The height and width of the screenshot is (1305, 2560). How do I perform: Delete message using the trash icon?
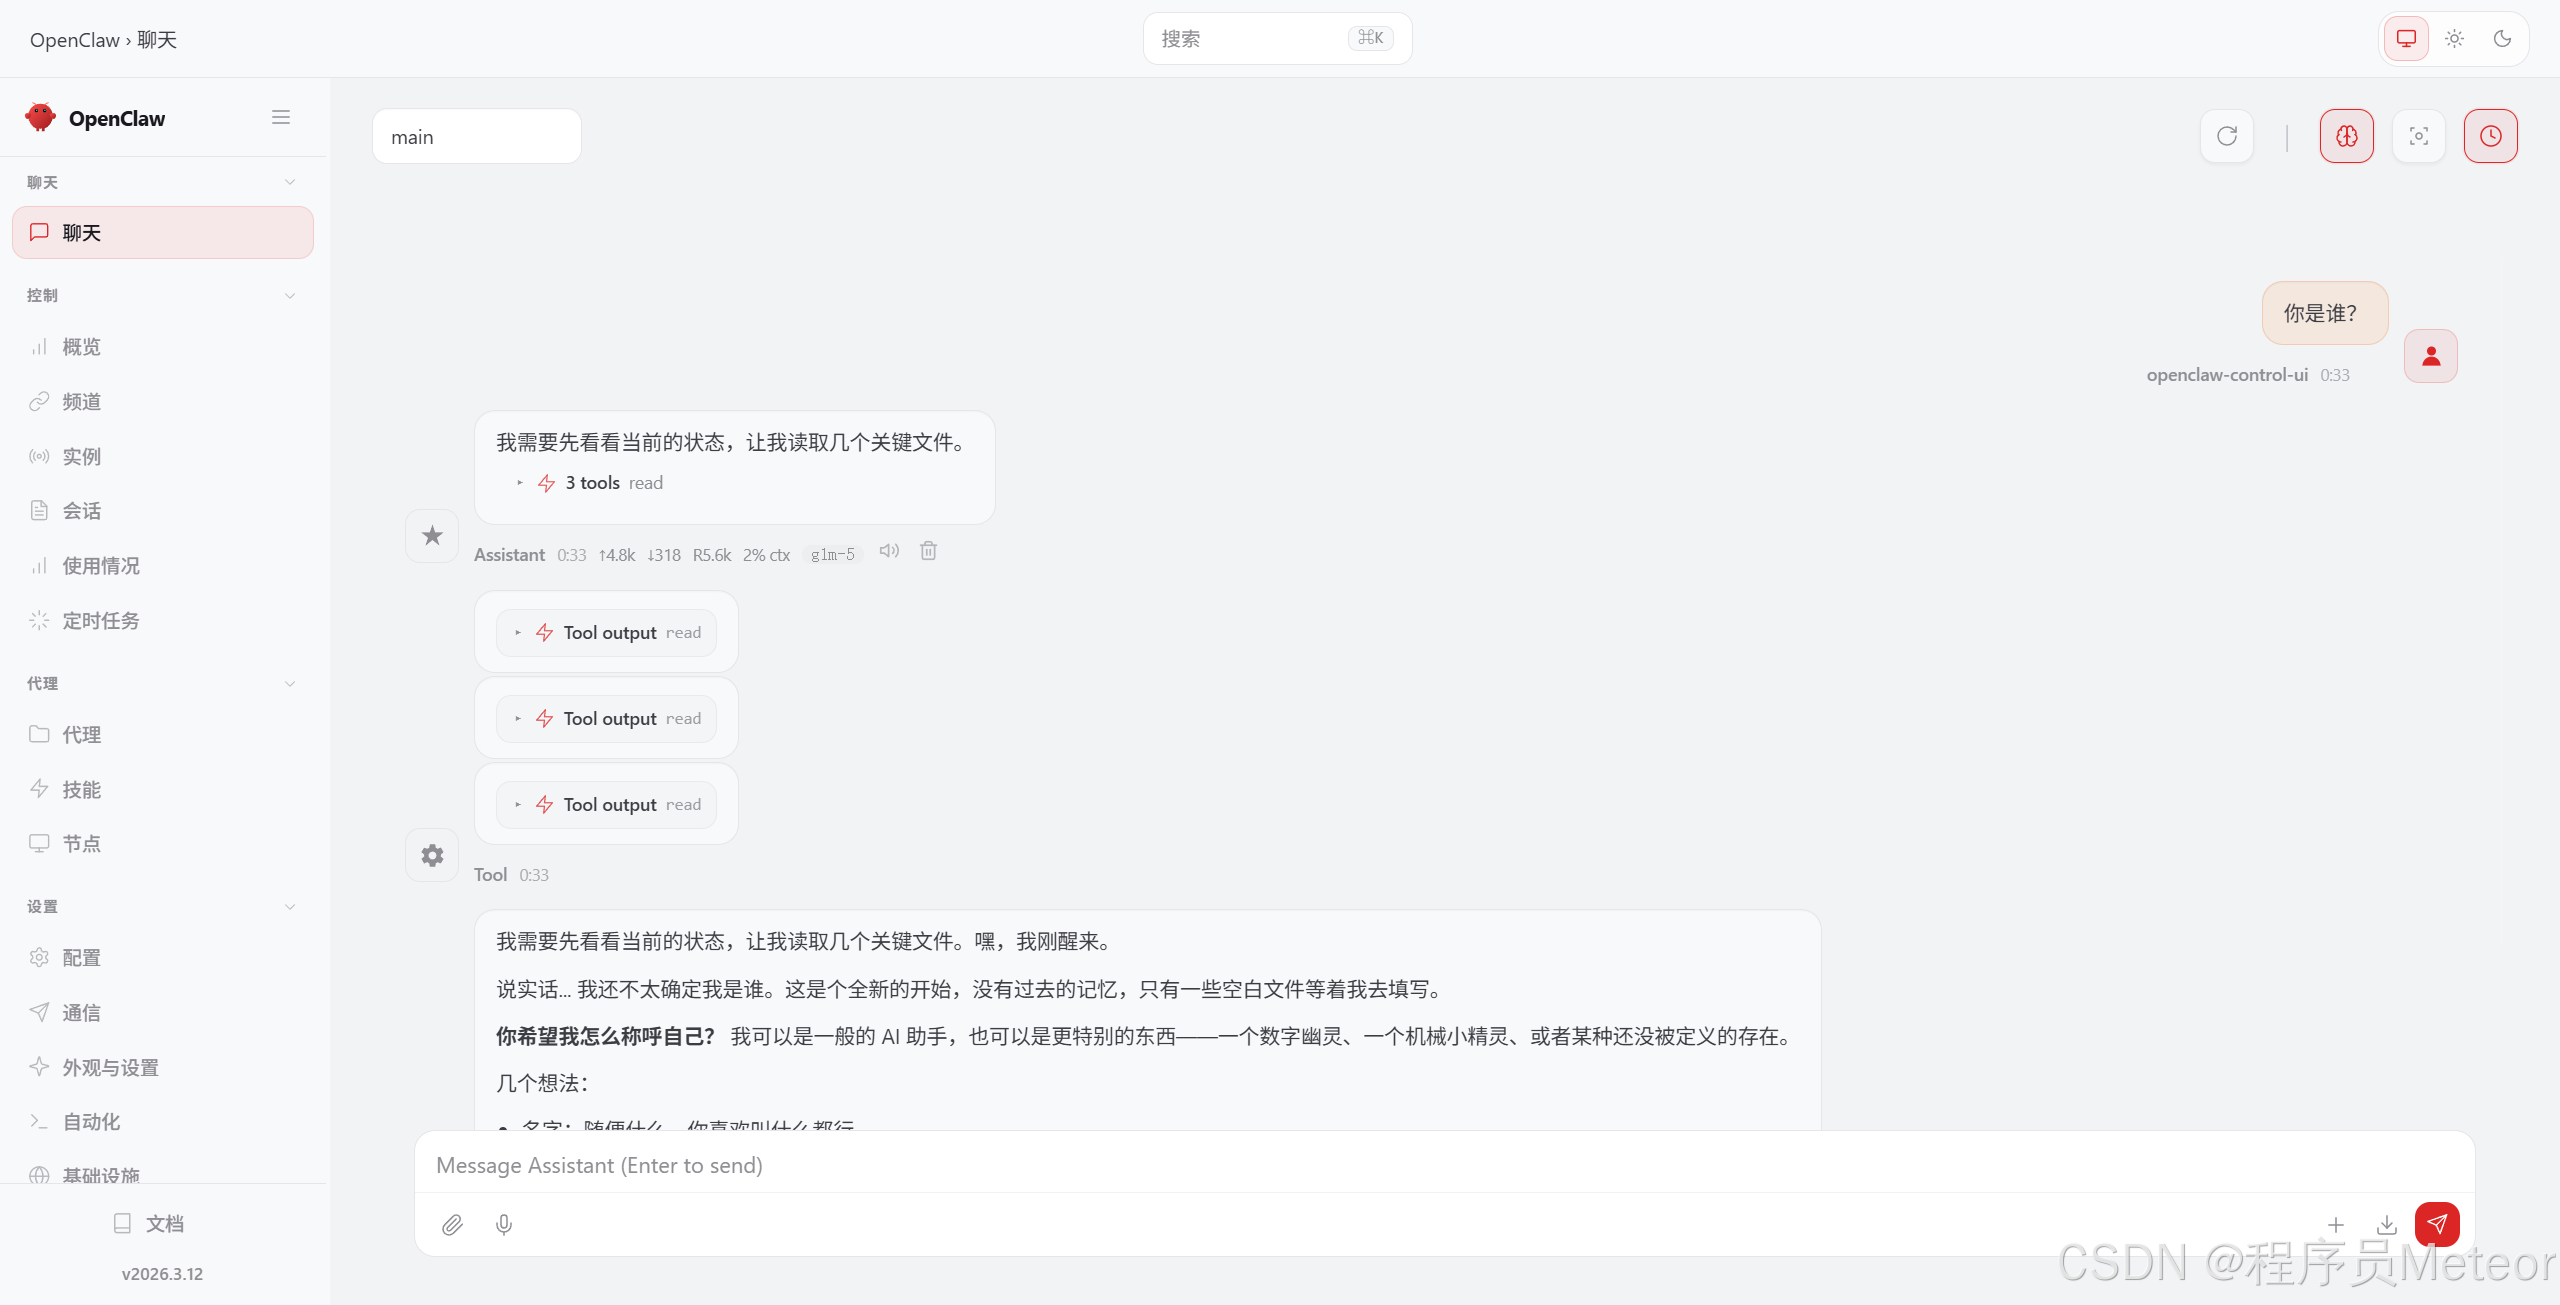coord(928,551)
